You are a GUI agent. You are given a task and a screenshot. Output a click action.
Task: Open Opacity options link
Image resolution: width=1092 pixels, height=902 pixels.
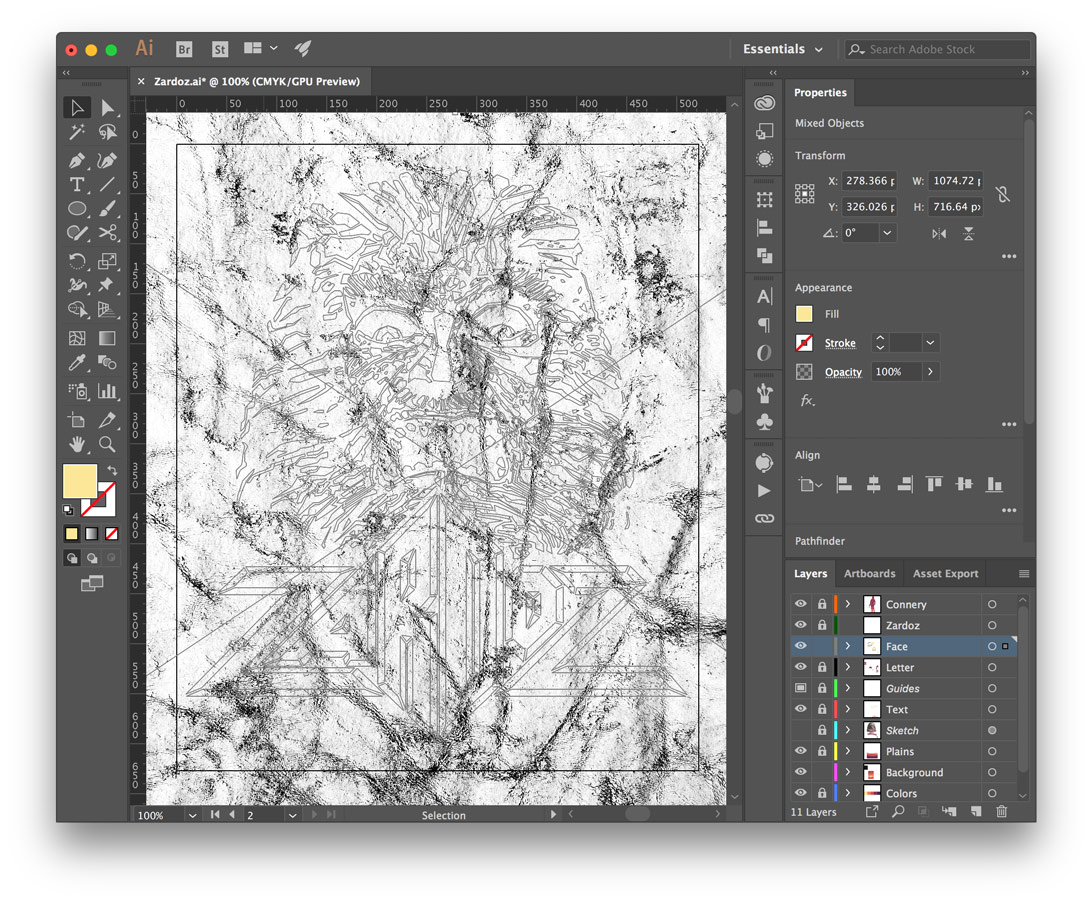(843, 372)
